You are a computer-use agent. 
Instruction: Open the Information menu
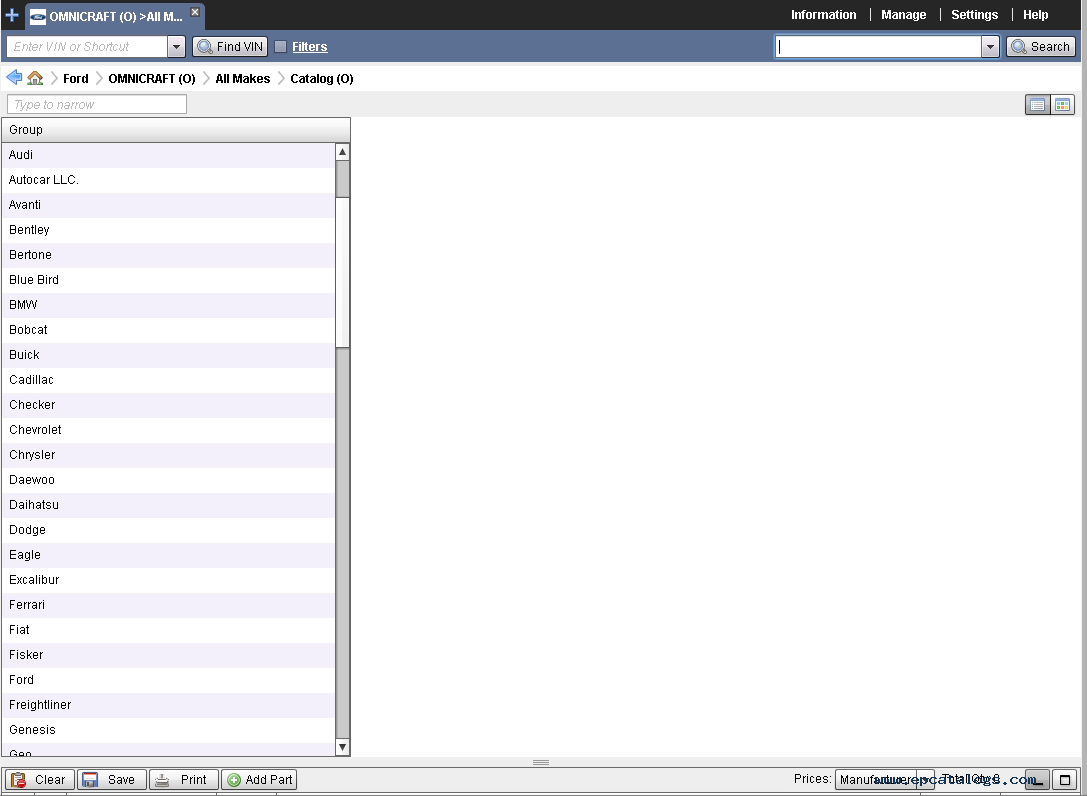[x=823, y=15]
